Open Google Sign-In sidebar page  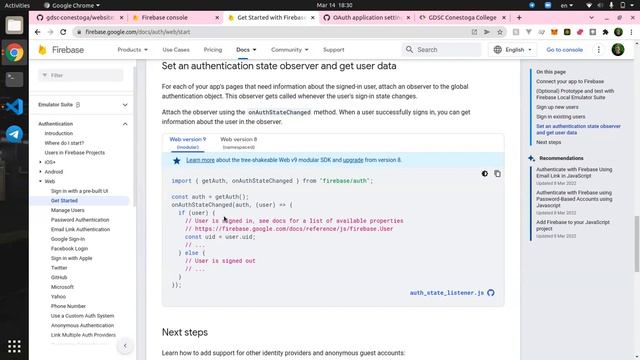(x=68, y=239)
